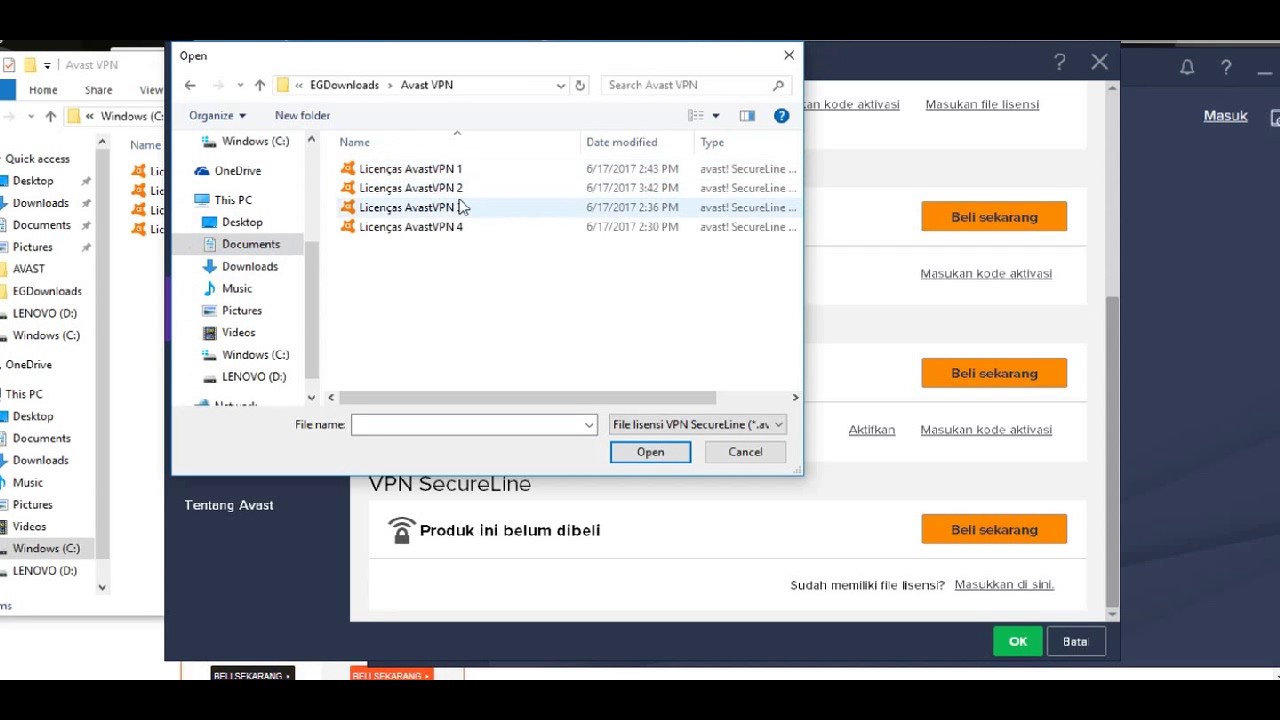Viewport: 1280px width, 720px height.
Task: Open Windows (C:) under This PC in dialog tree
Action: click(x=255, y=354)
